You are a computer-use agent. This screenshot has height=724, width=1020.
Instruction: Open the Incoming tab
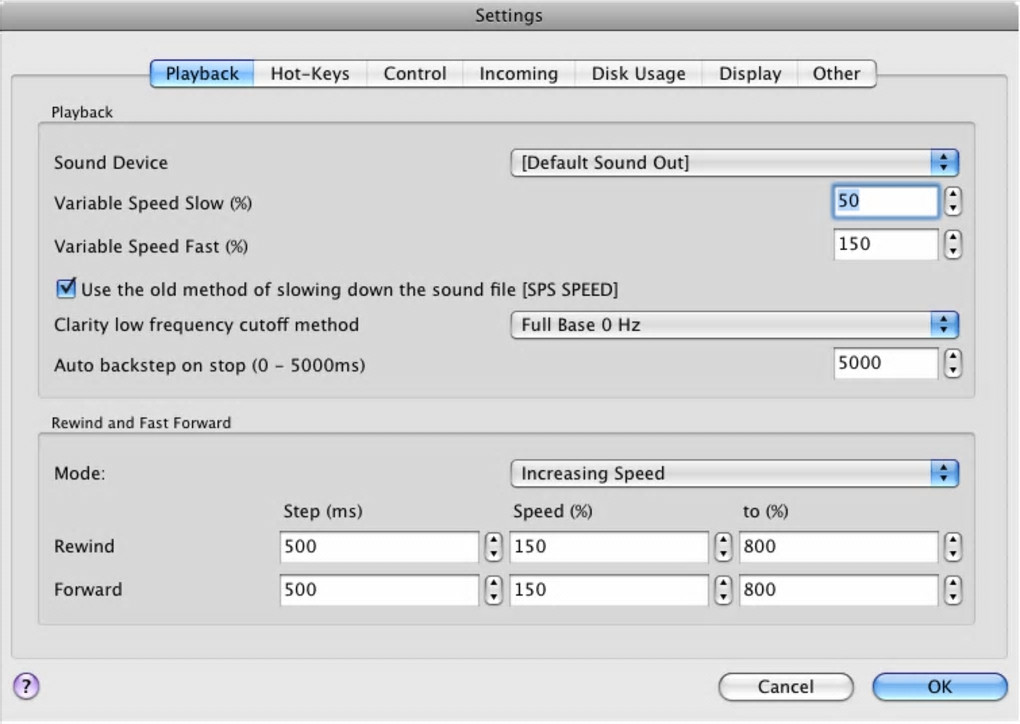click(x=518, y=74)
